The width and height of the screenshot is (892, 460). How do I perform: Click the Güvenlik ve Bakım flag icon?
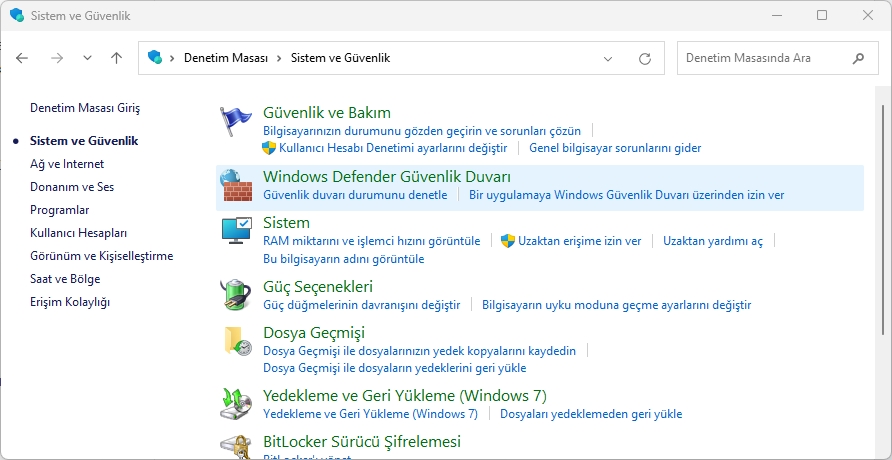236,121
